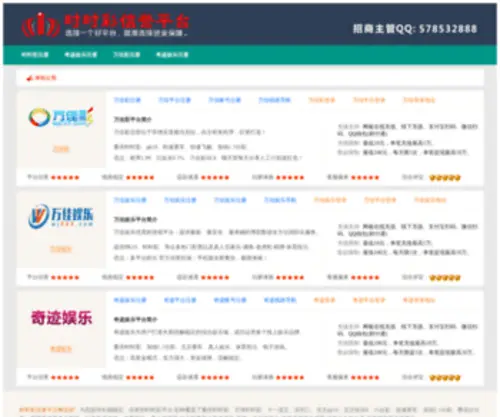This screenshot has width=500, height=417.
Task: Open third blue link in first platform card
Action: (x=225, y=100)
